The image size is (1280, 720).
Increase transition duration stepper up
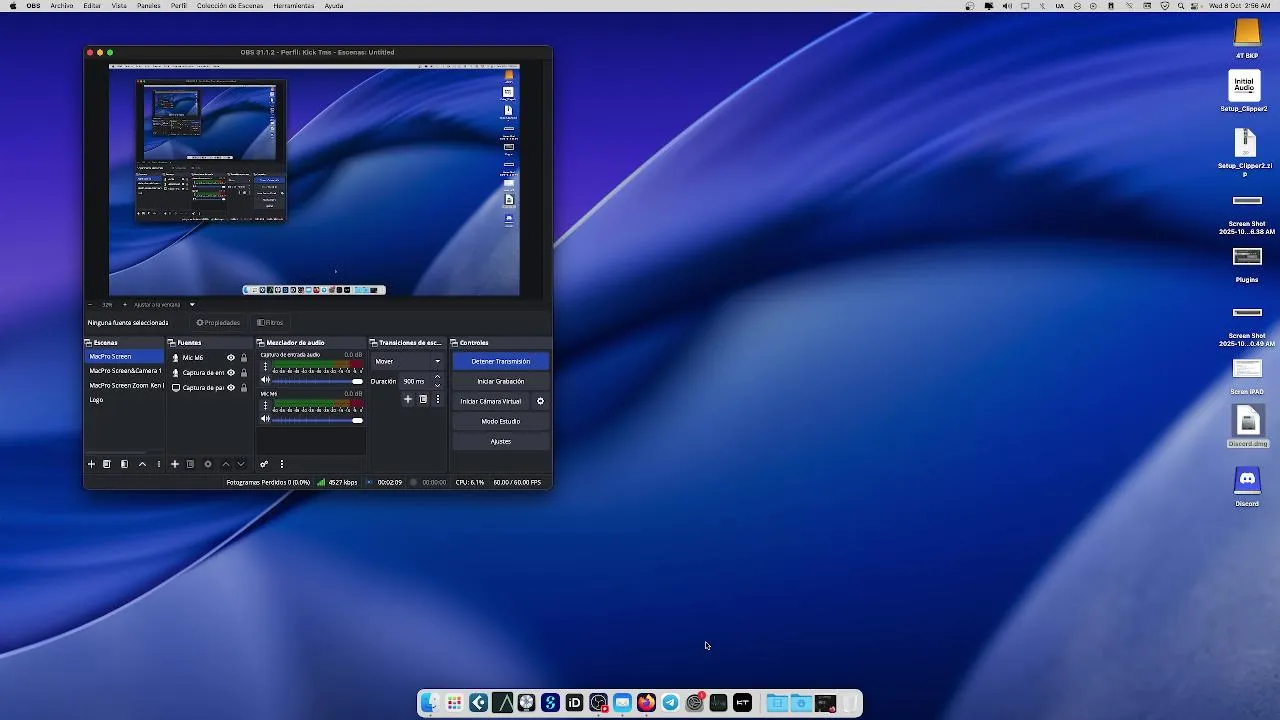click(437, 377)
